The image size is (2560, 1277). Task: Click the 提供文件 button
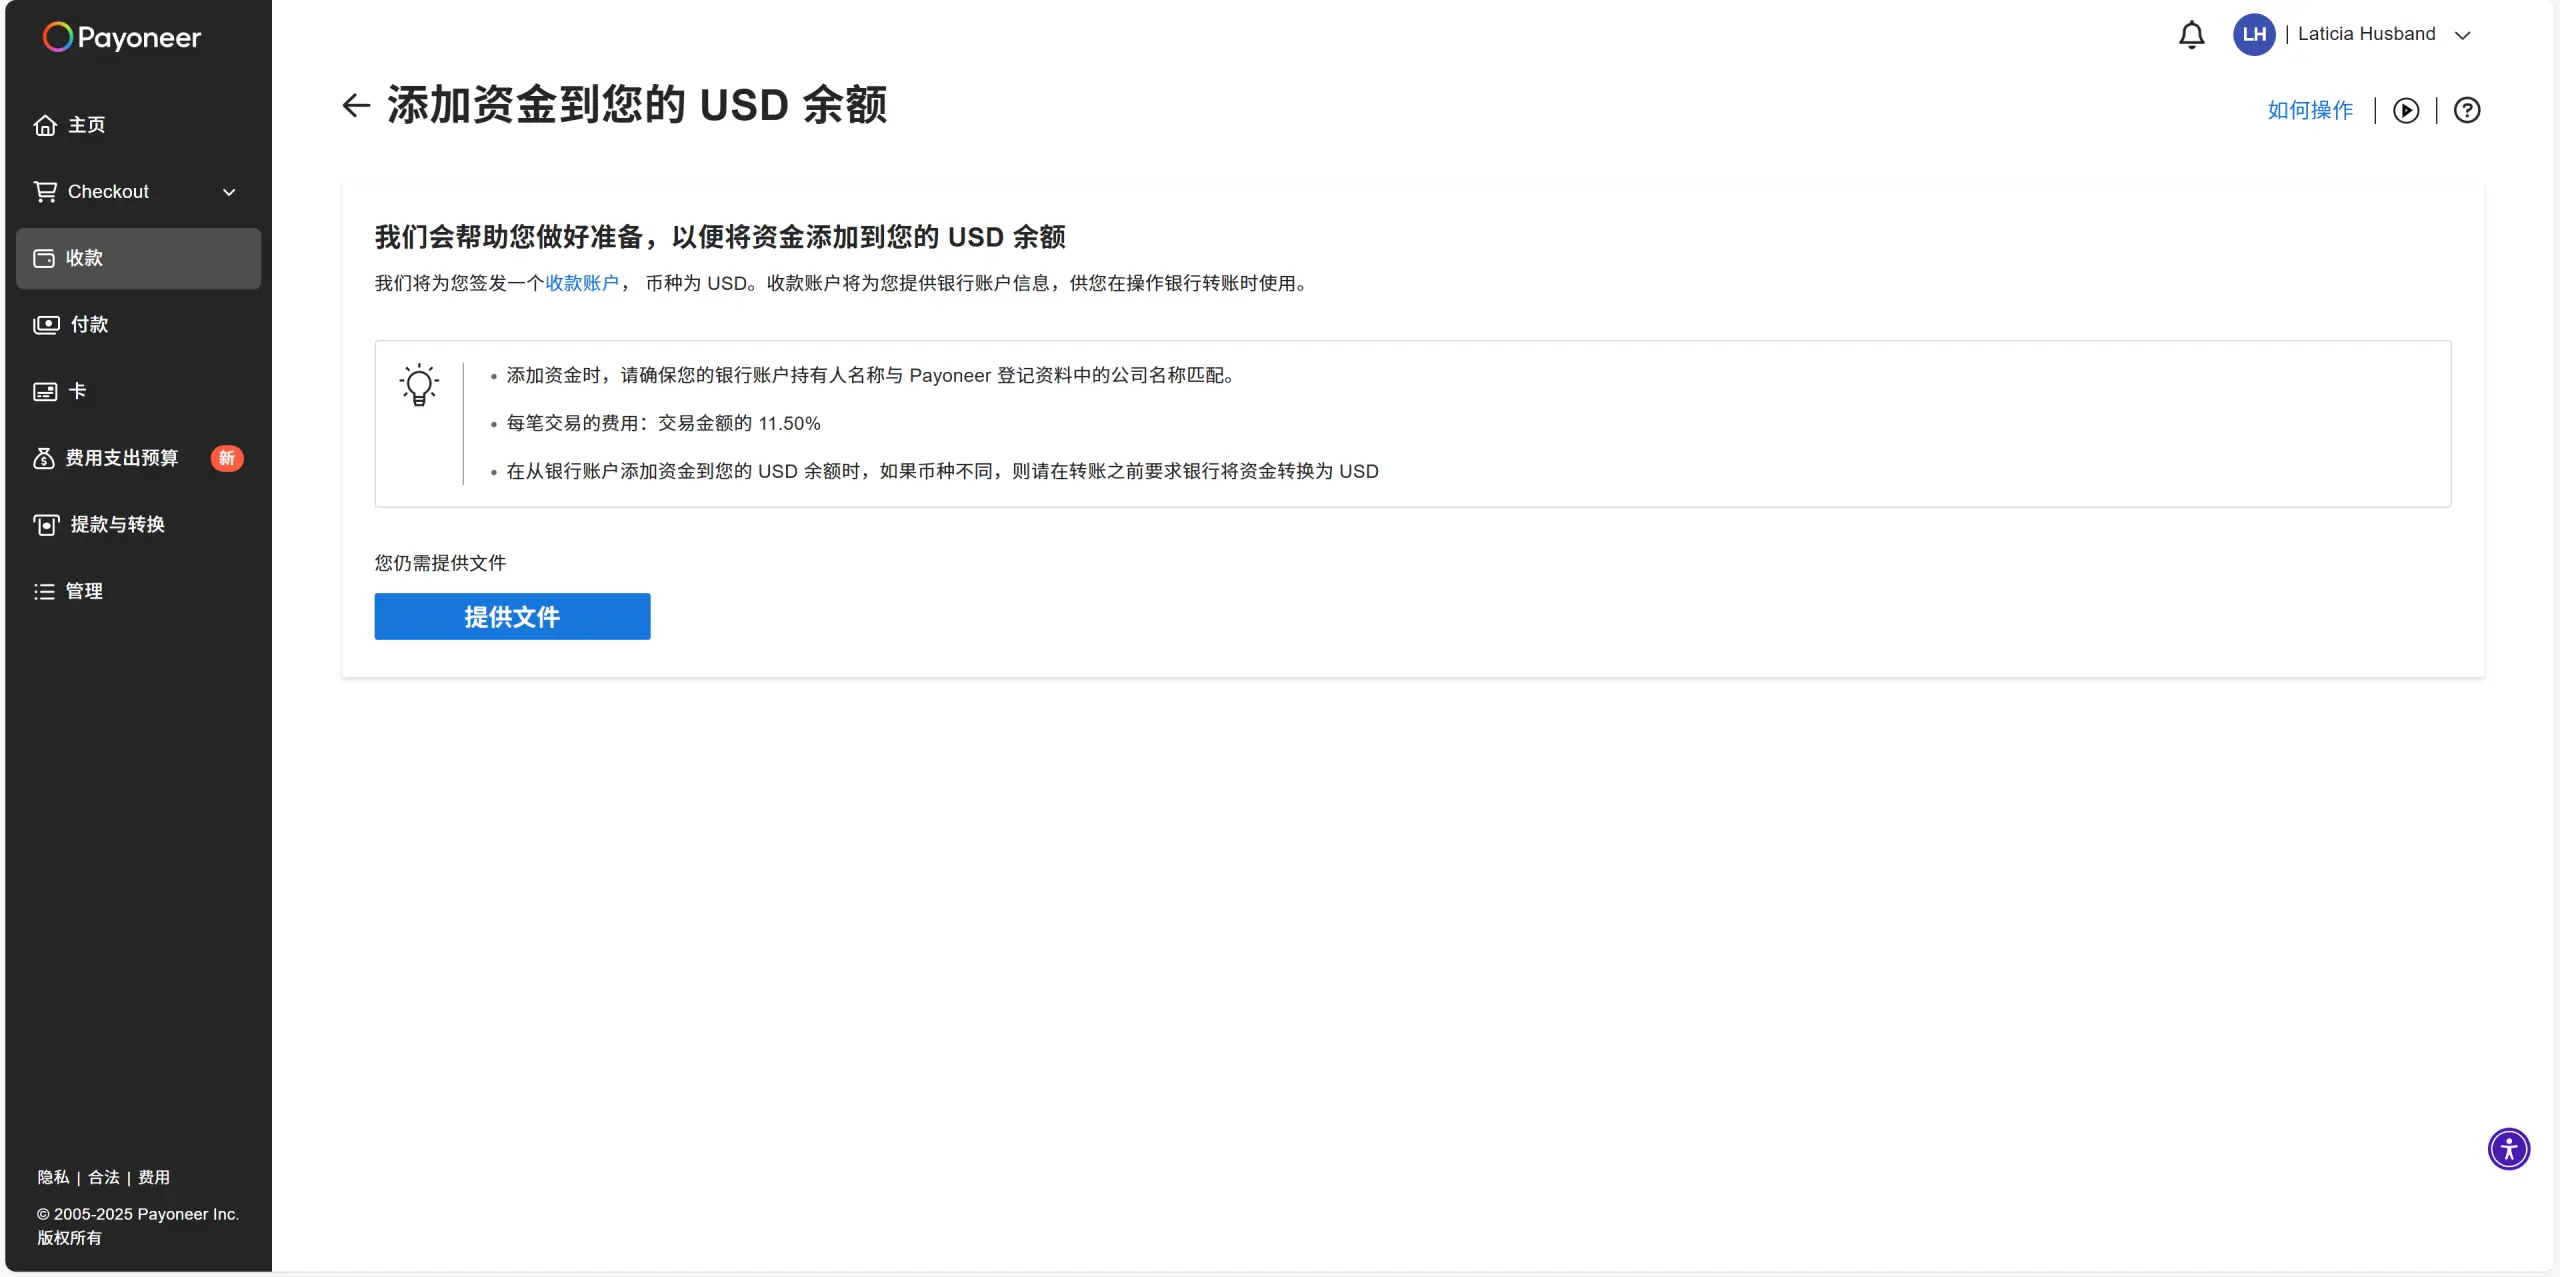coord(512,616)
